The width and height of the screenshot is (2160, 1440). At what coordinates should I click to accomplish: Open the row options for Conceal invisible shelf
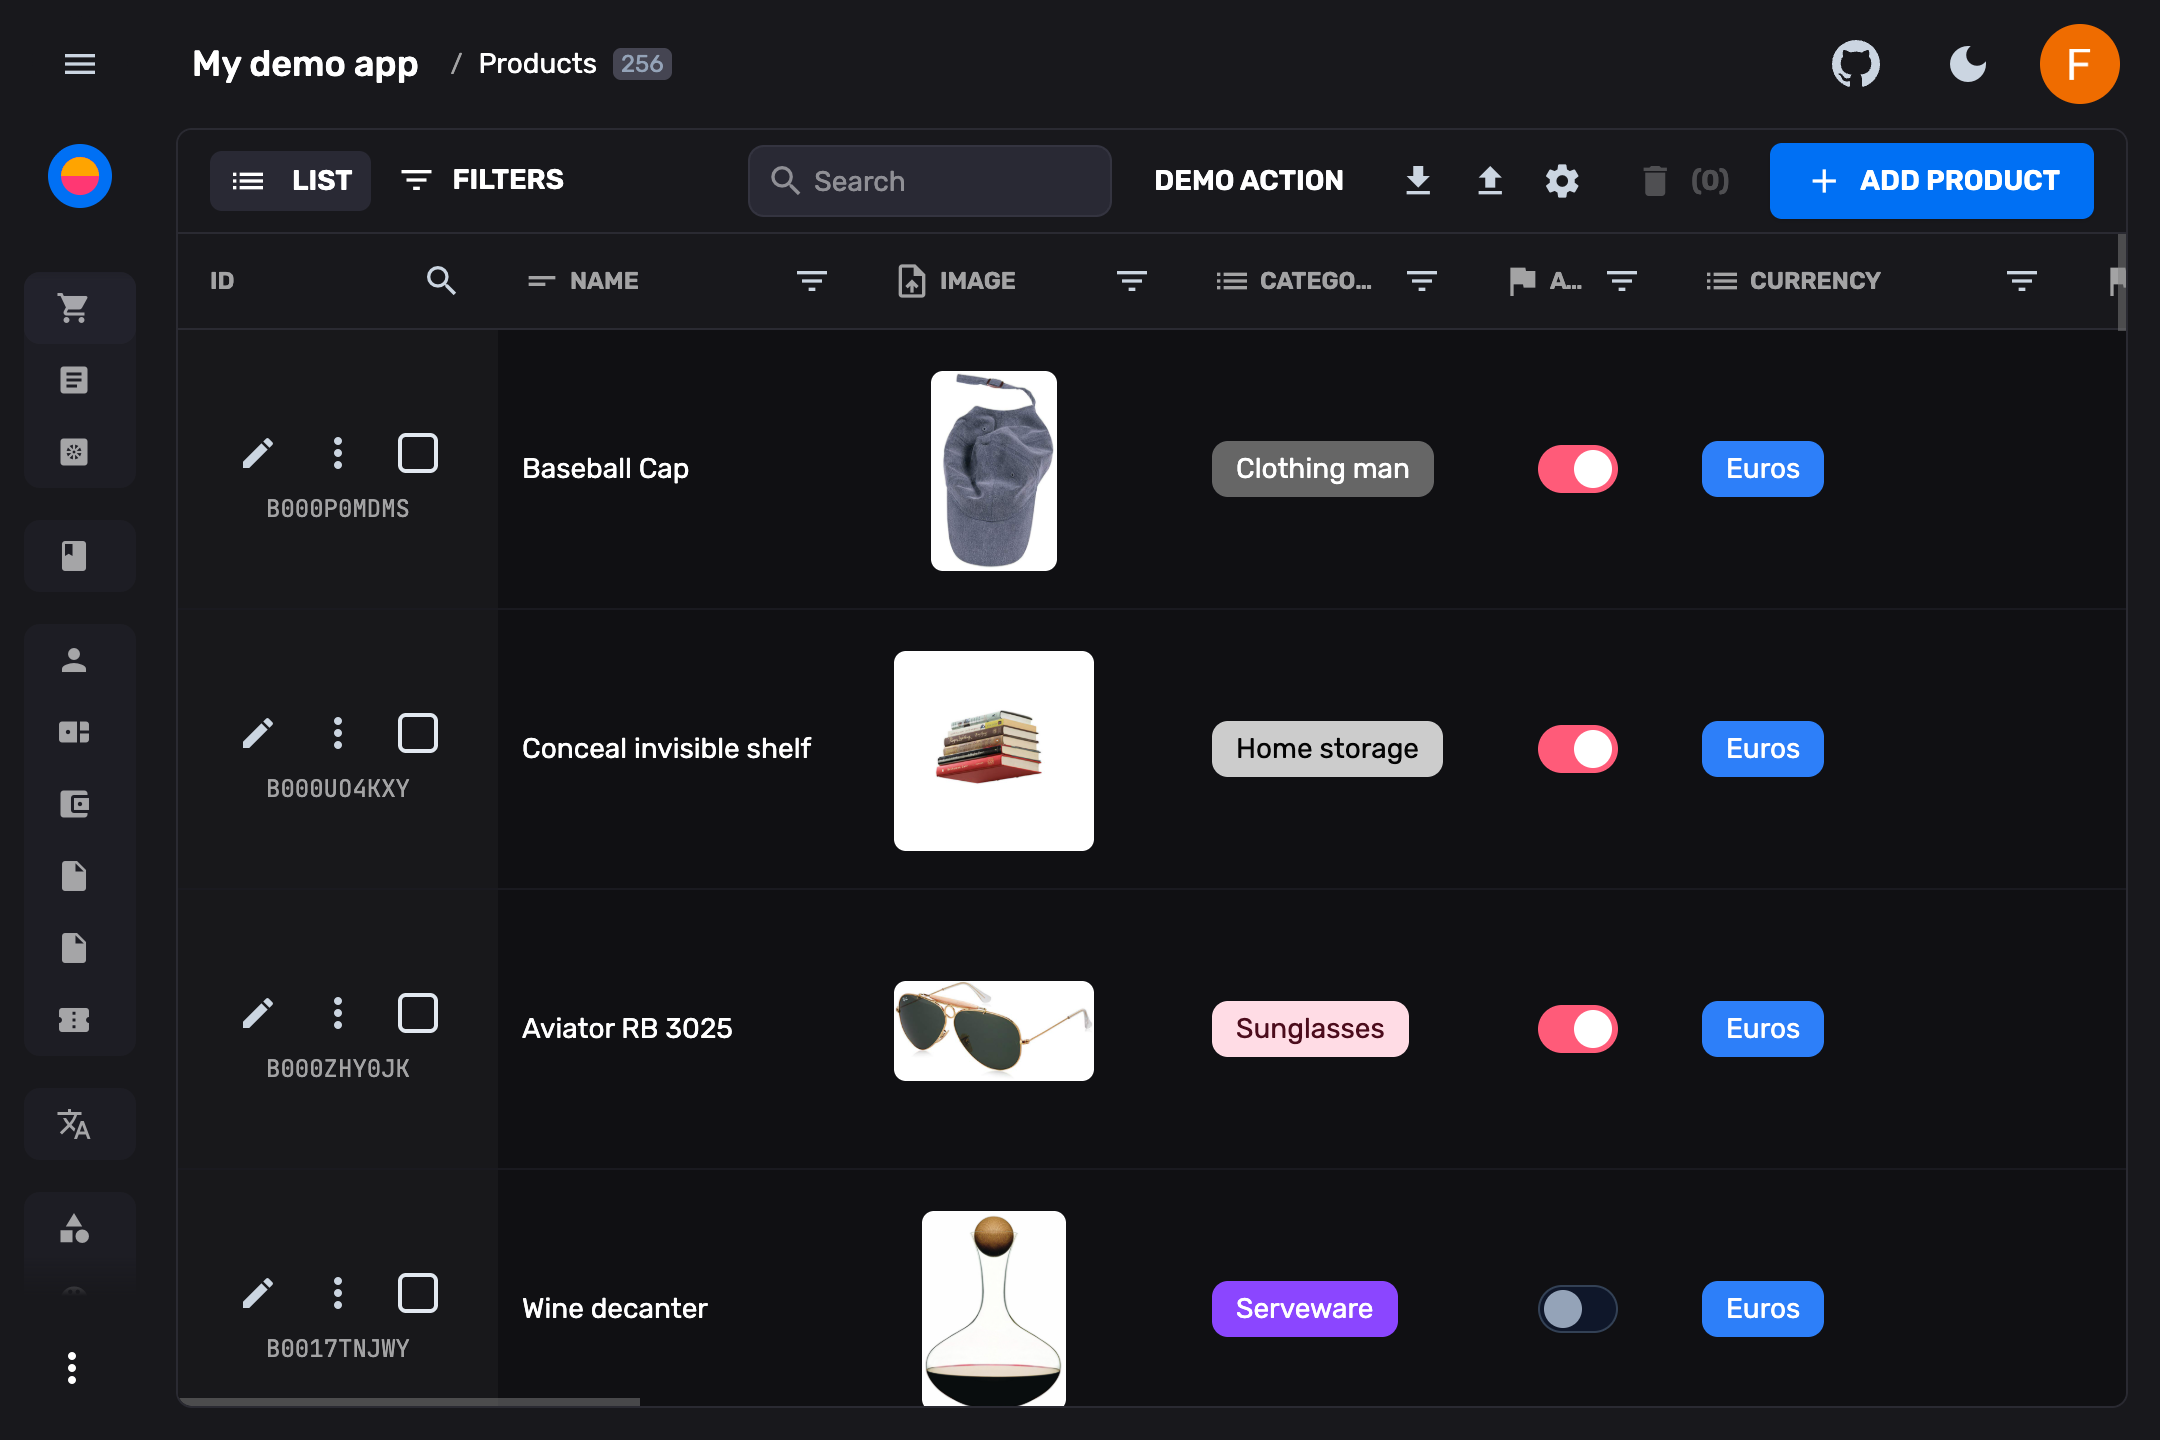click(338, 733)
